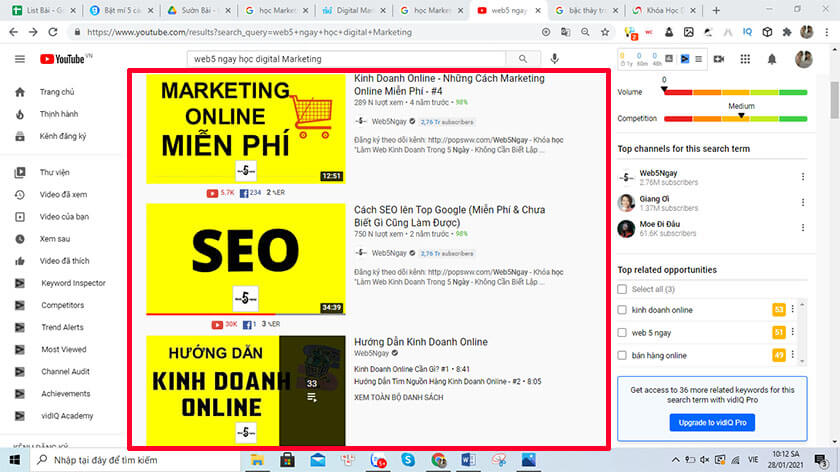Open Hướng Dẫn Kinh Doanh Online playlist thumbnail
Screen dimensions: 840x472
[x=246, y=391]
